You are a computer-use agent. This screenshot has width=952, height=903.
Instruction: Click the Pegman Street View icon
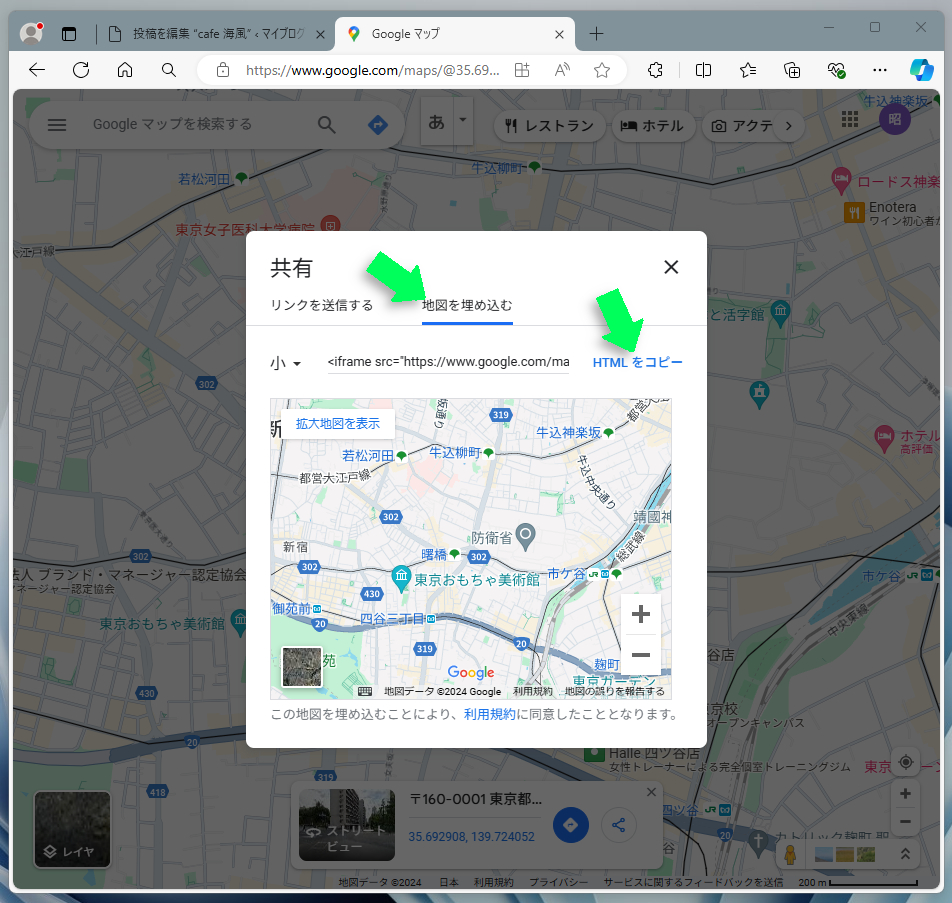(x=790, y=854)
